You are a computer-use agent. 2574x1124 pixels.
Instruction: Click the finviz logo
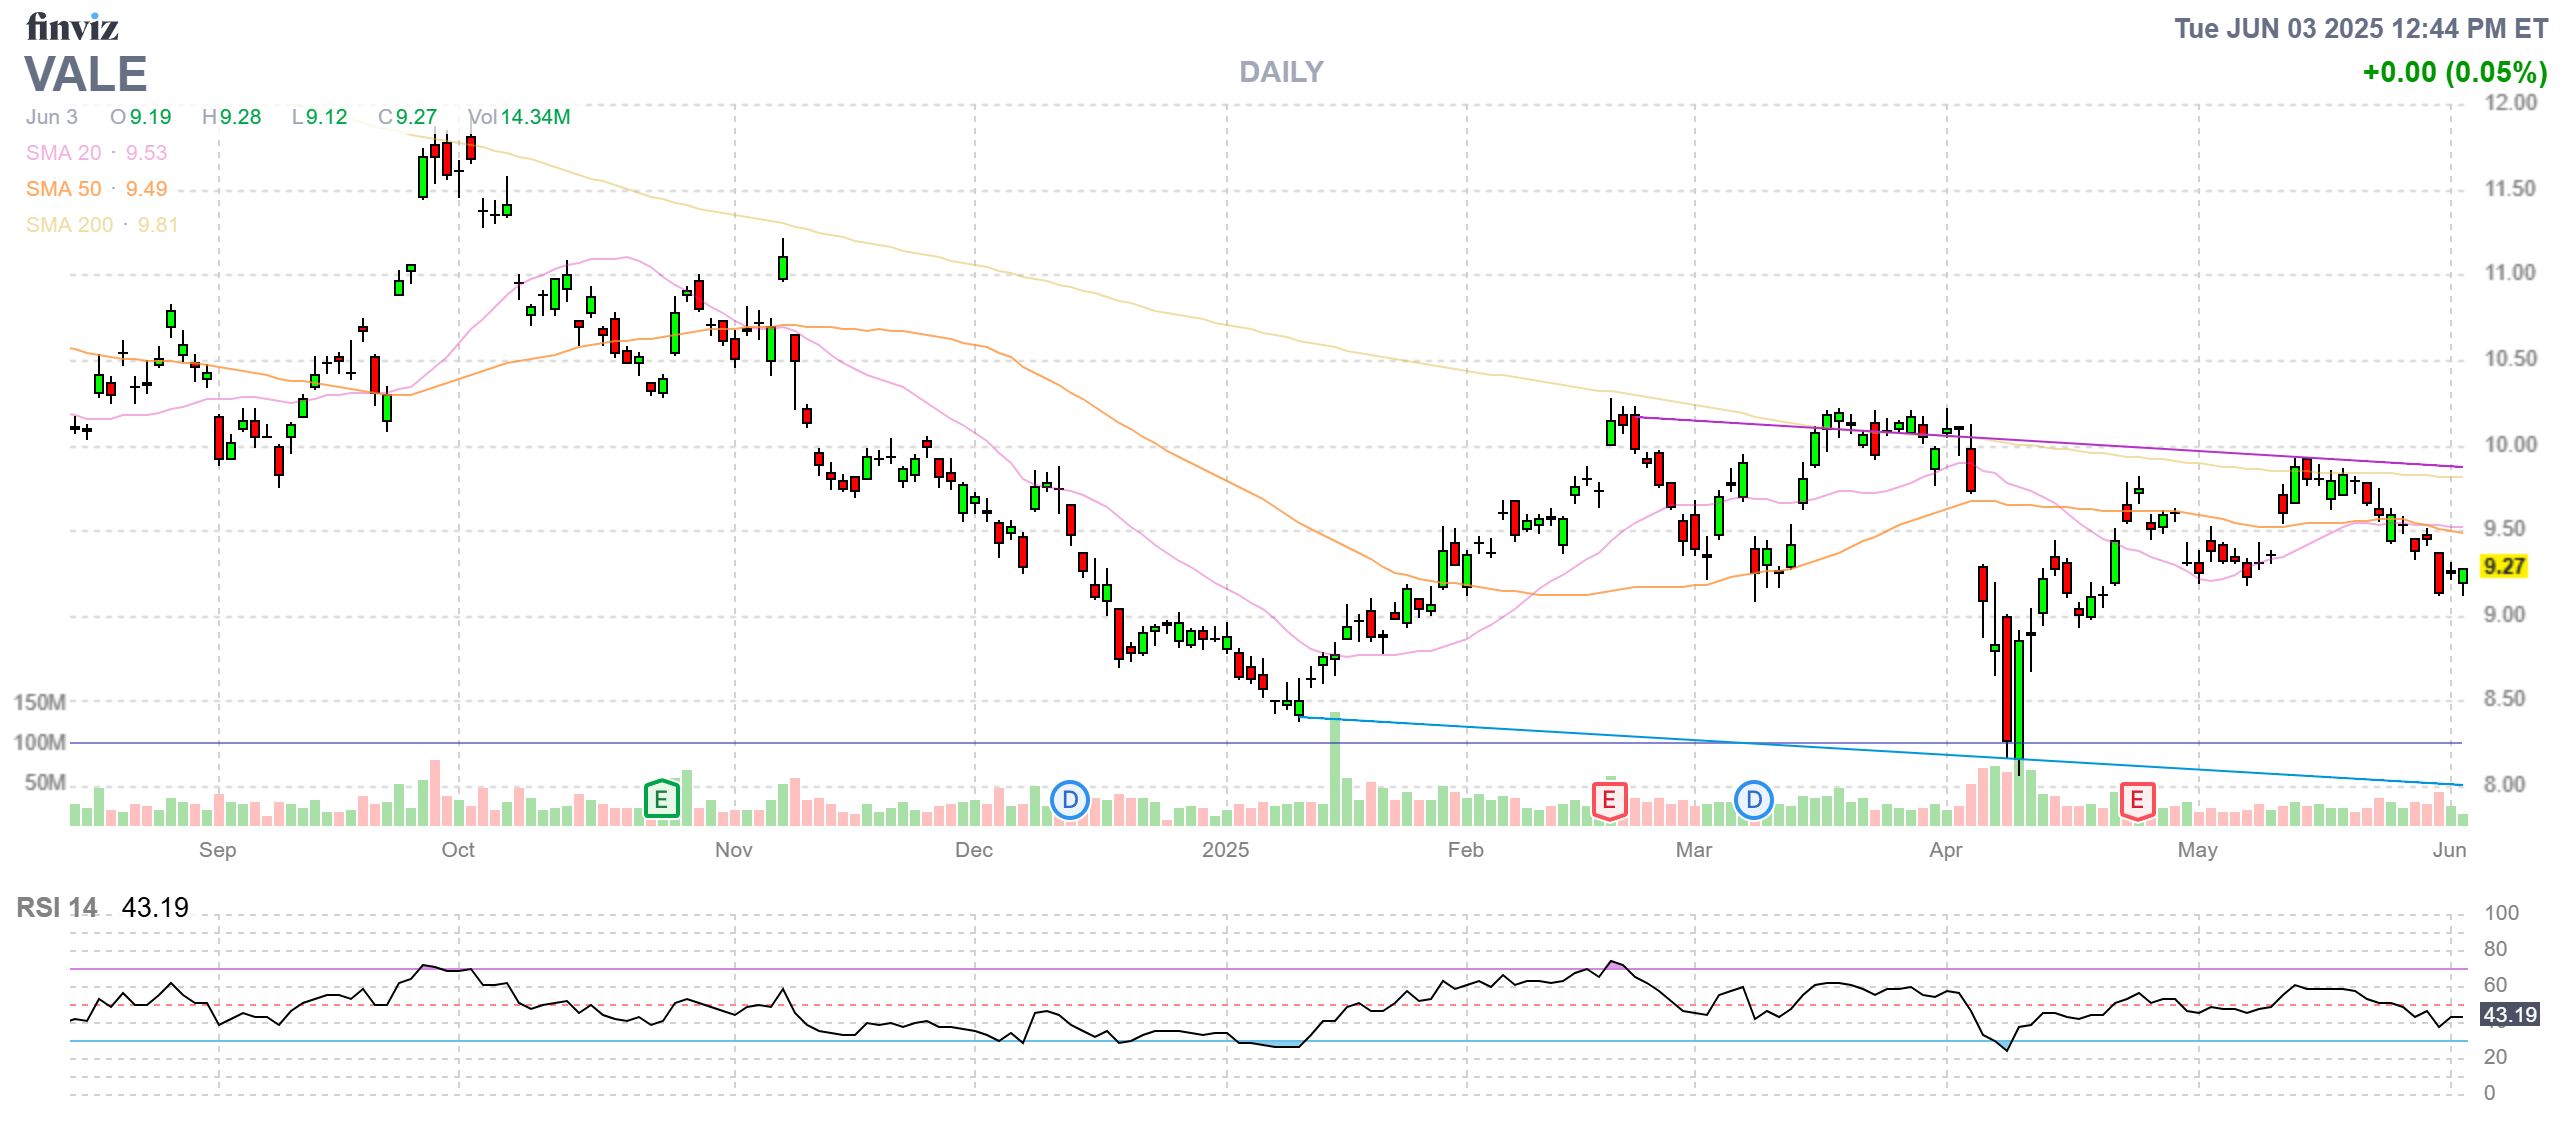point(72,27)
